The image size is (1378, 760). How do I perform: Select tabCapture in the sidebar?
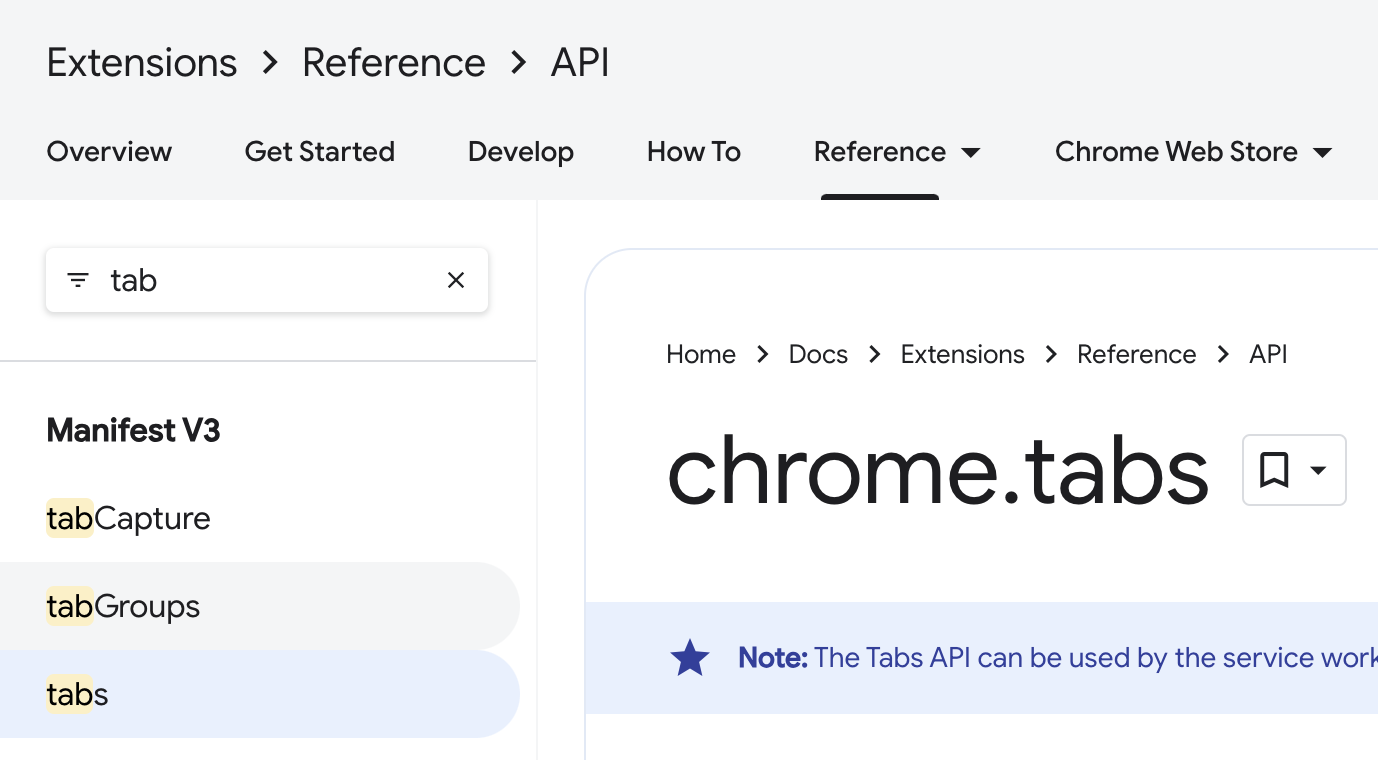click(x=128, y=518)
